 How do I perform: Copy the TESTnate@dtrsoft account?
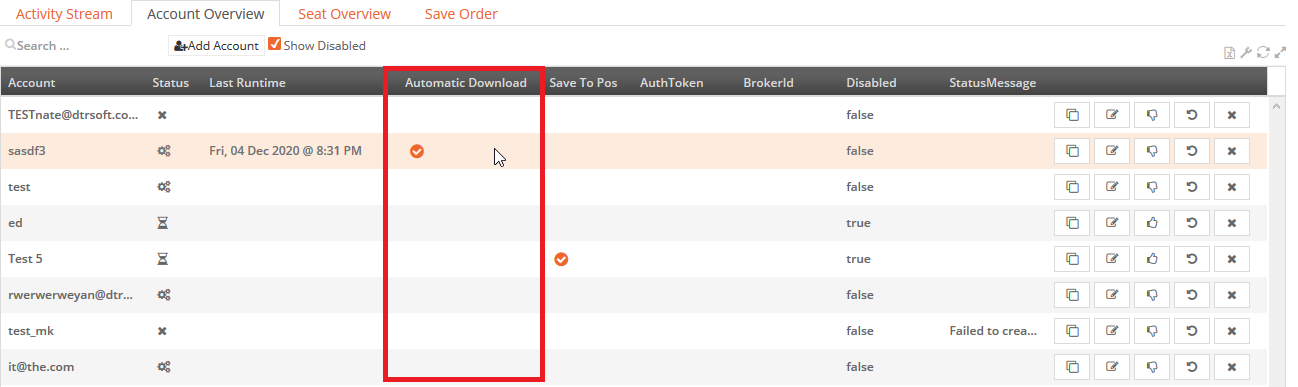pos(1072,115)
